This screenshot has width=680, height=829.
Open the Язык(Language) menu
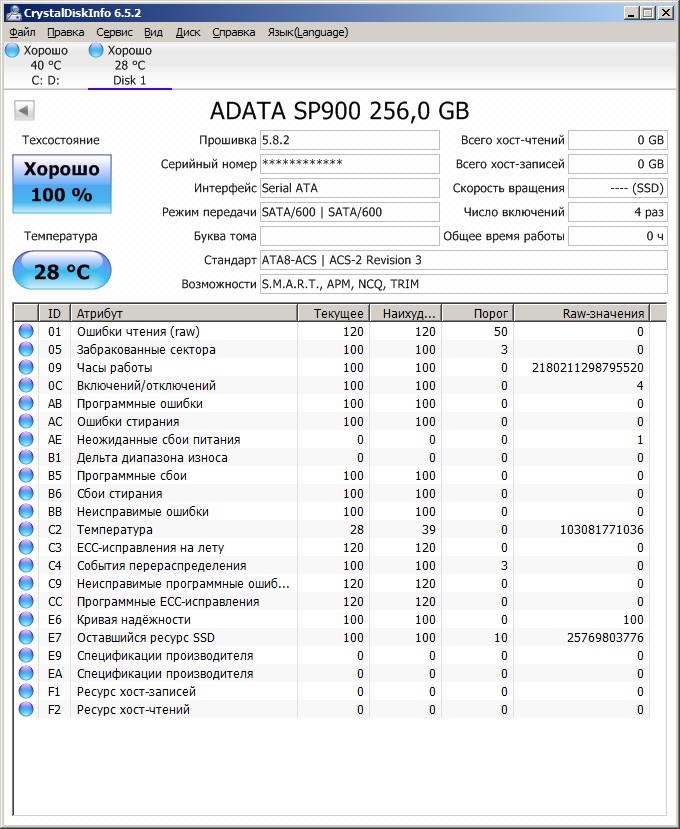tap(308, 32)
